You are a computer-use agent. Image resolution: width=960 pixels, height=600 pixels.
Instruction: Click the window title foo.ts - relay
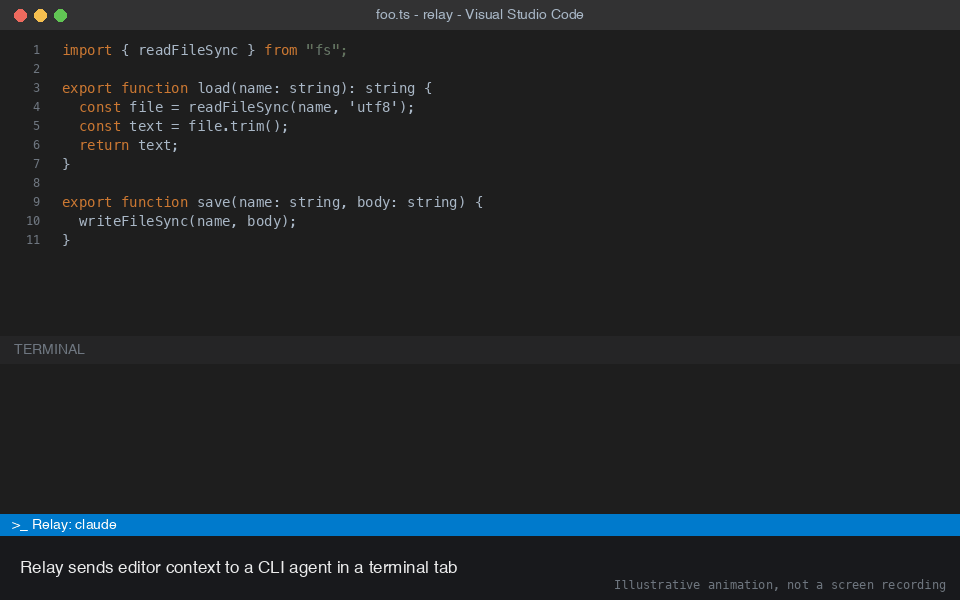coord(479,15)
